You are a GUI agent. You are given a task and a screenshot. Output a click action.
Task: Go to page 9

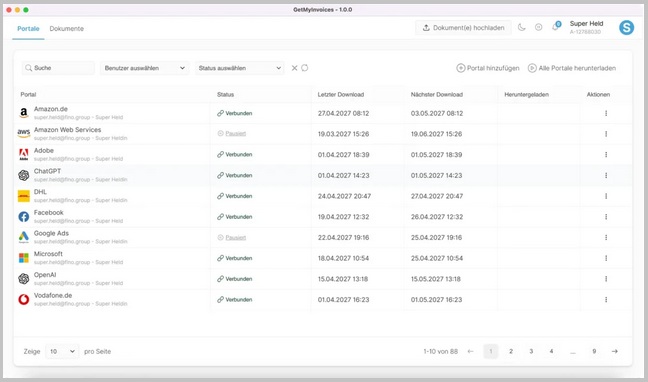(x=594, y=351)
